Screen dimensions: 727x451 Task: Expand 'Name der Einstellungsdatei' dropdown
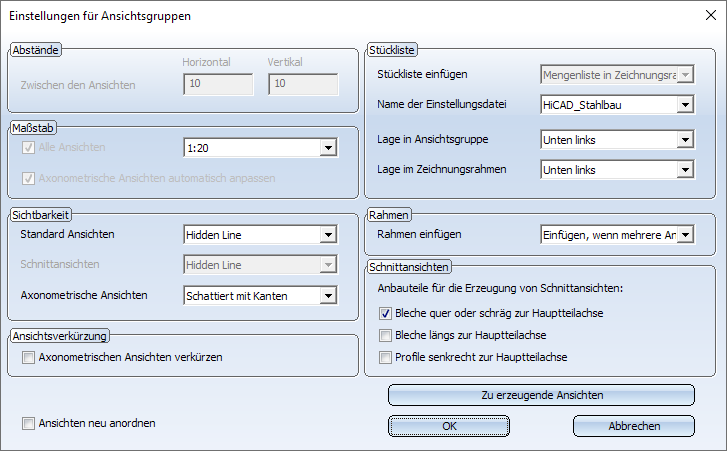[684, 103]
